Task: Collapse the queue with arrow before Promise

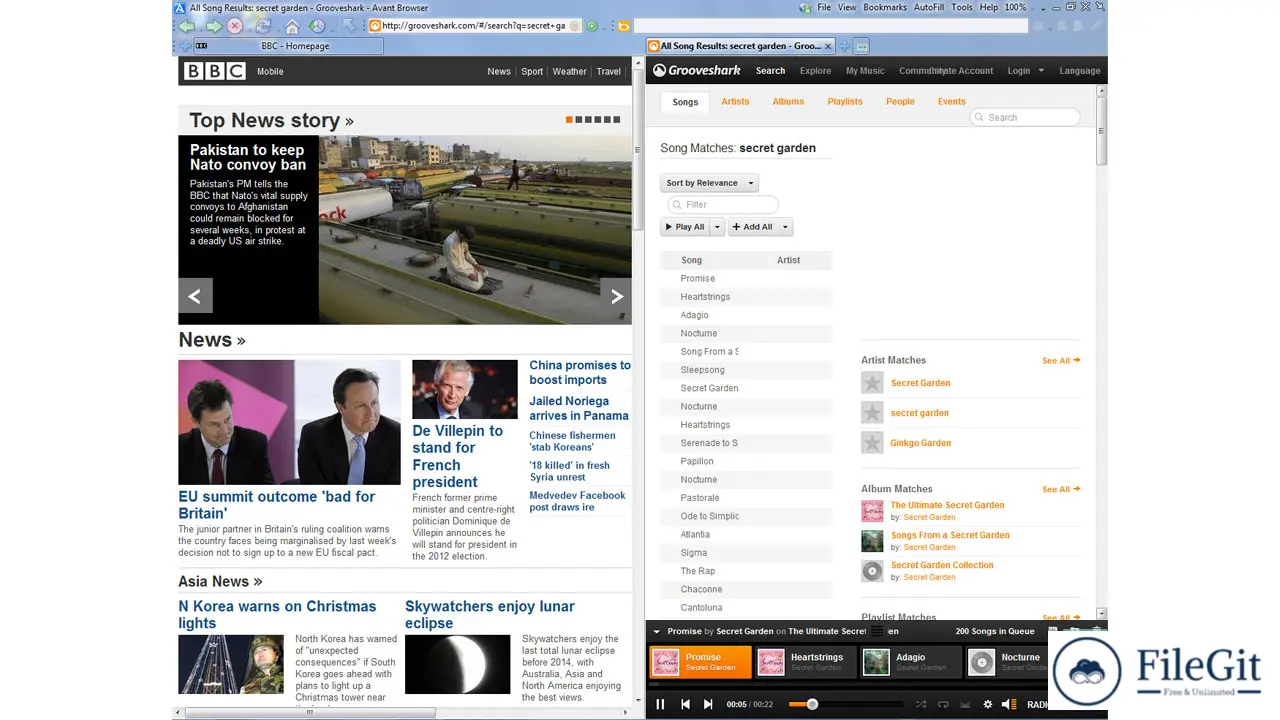Action: [x=657, y=631]
